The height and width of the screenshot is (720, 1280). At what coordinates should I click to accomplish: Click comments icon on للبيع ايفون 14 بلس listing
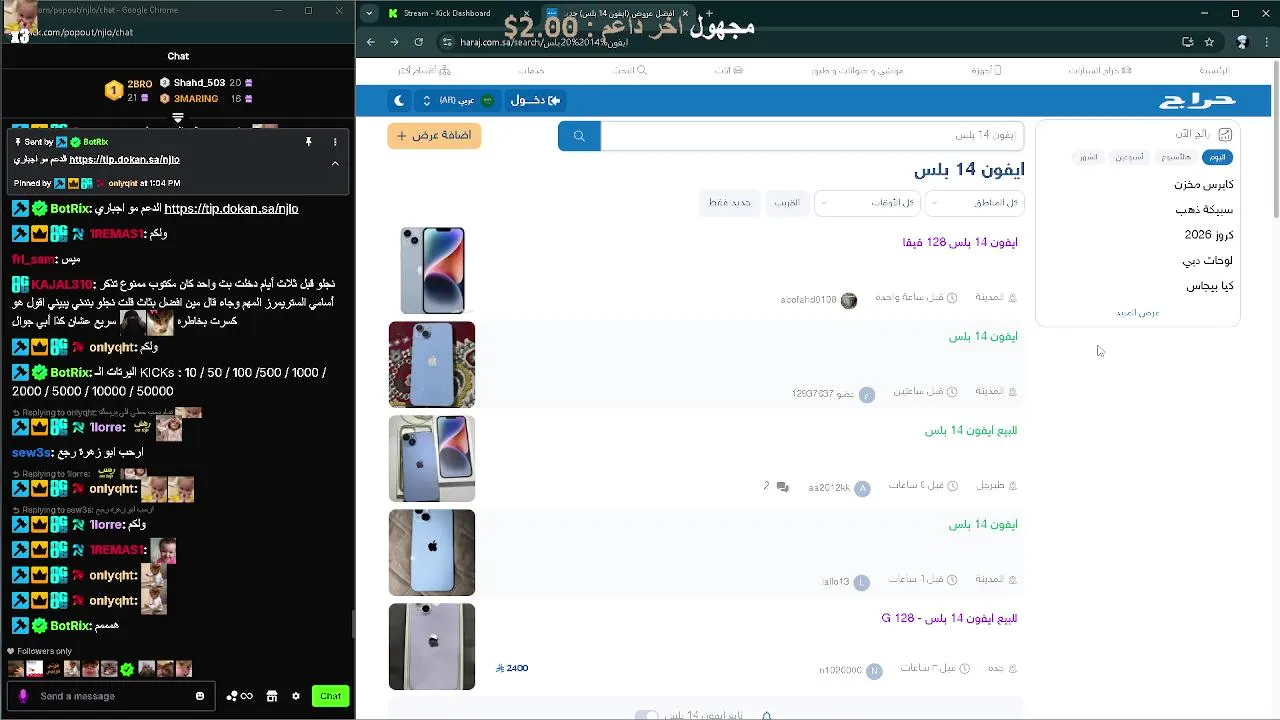[782, 487]
